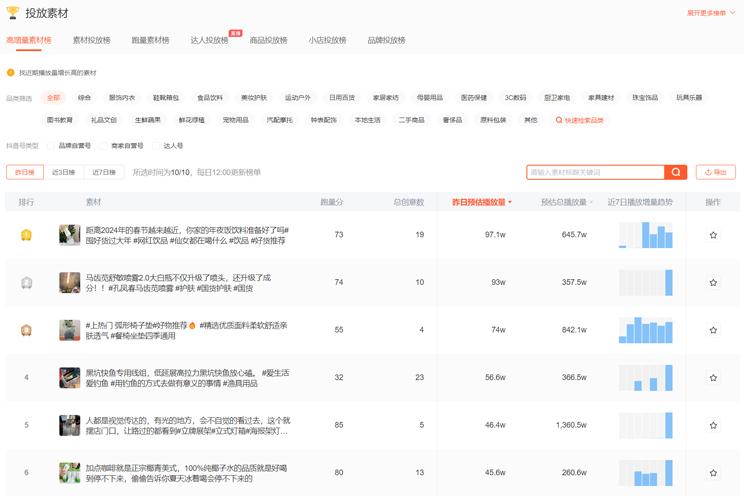Star the third-ranked chair cushion material
The width and height of the screenshot is (744, 496).
[x=713, y=330]
